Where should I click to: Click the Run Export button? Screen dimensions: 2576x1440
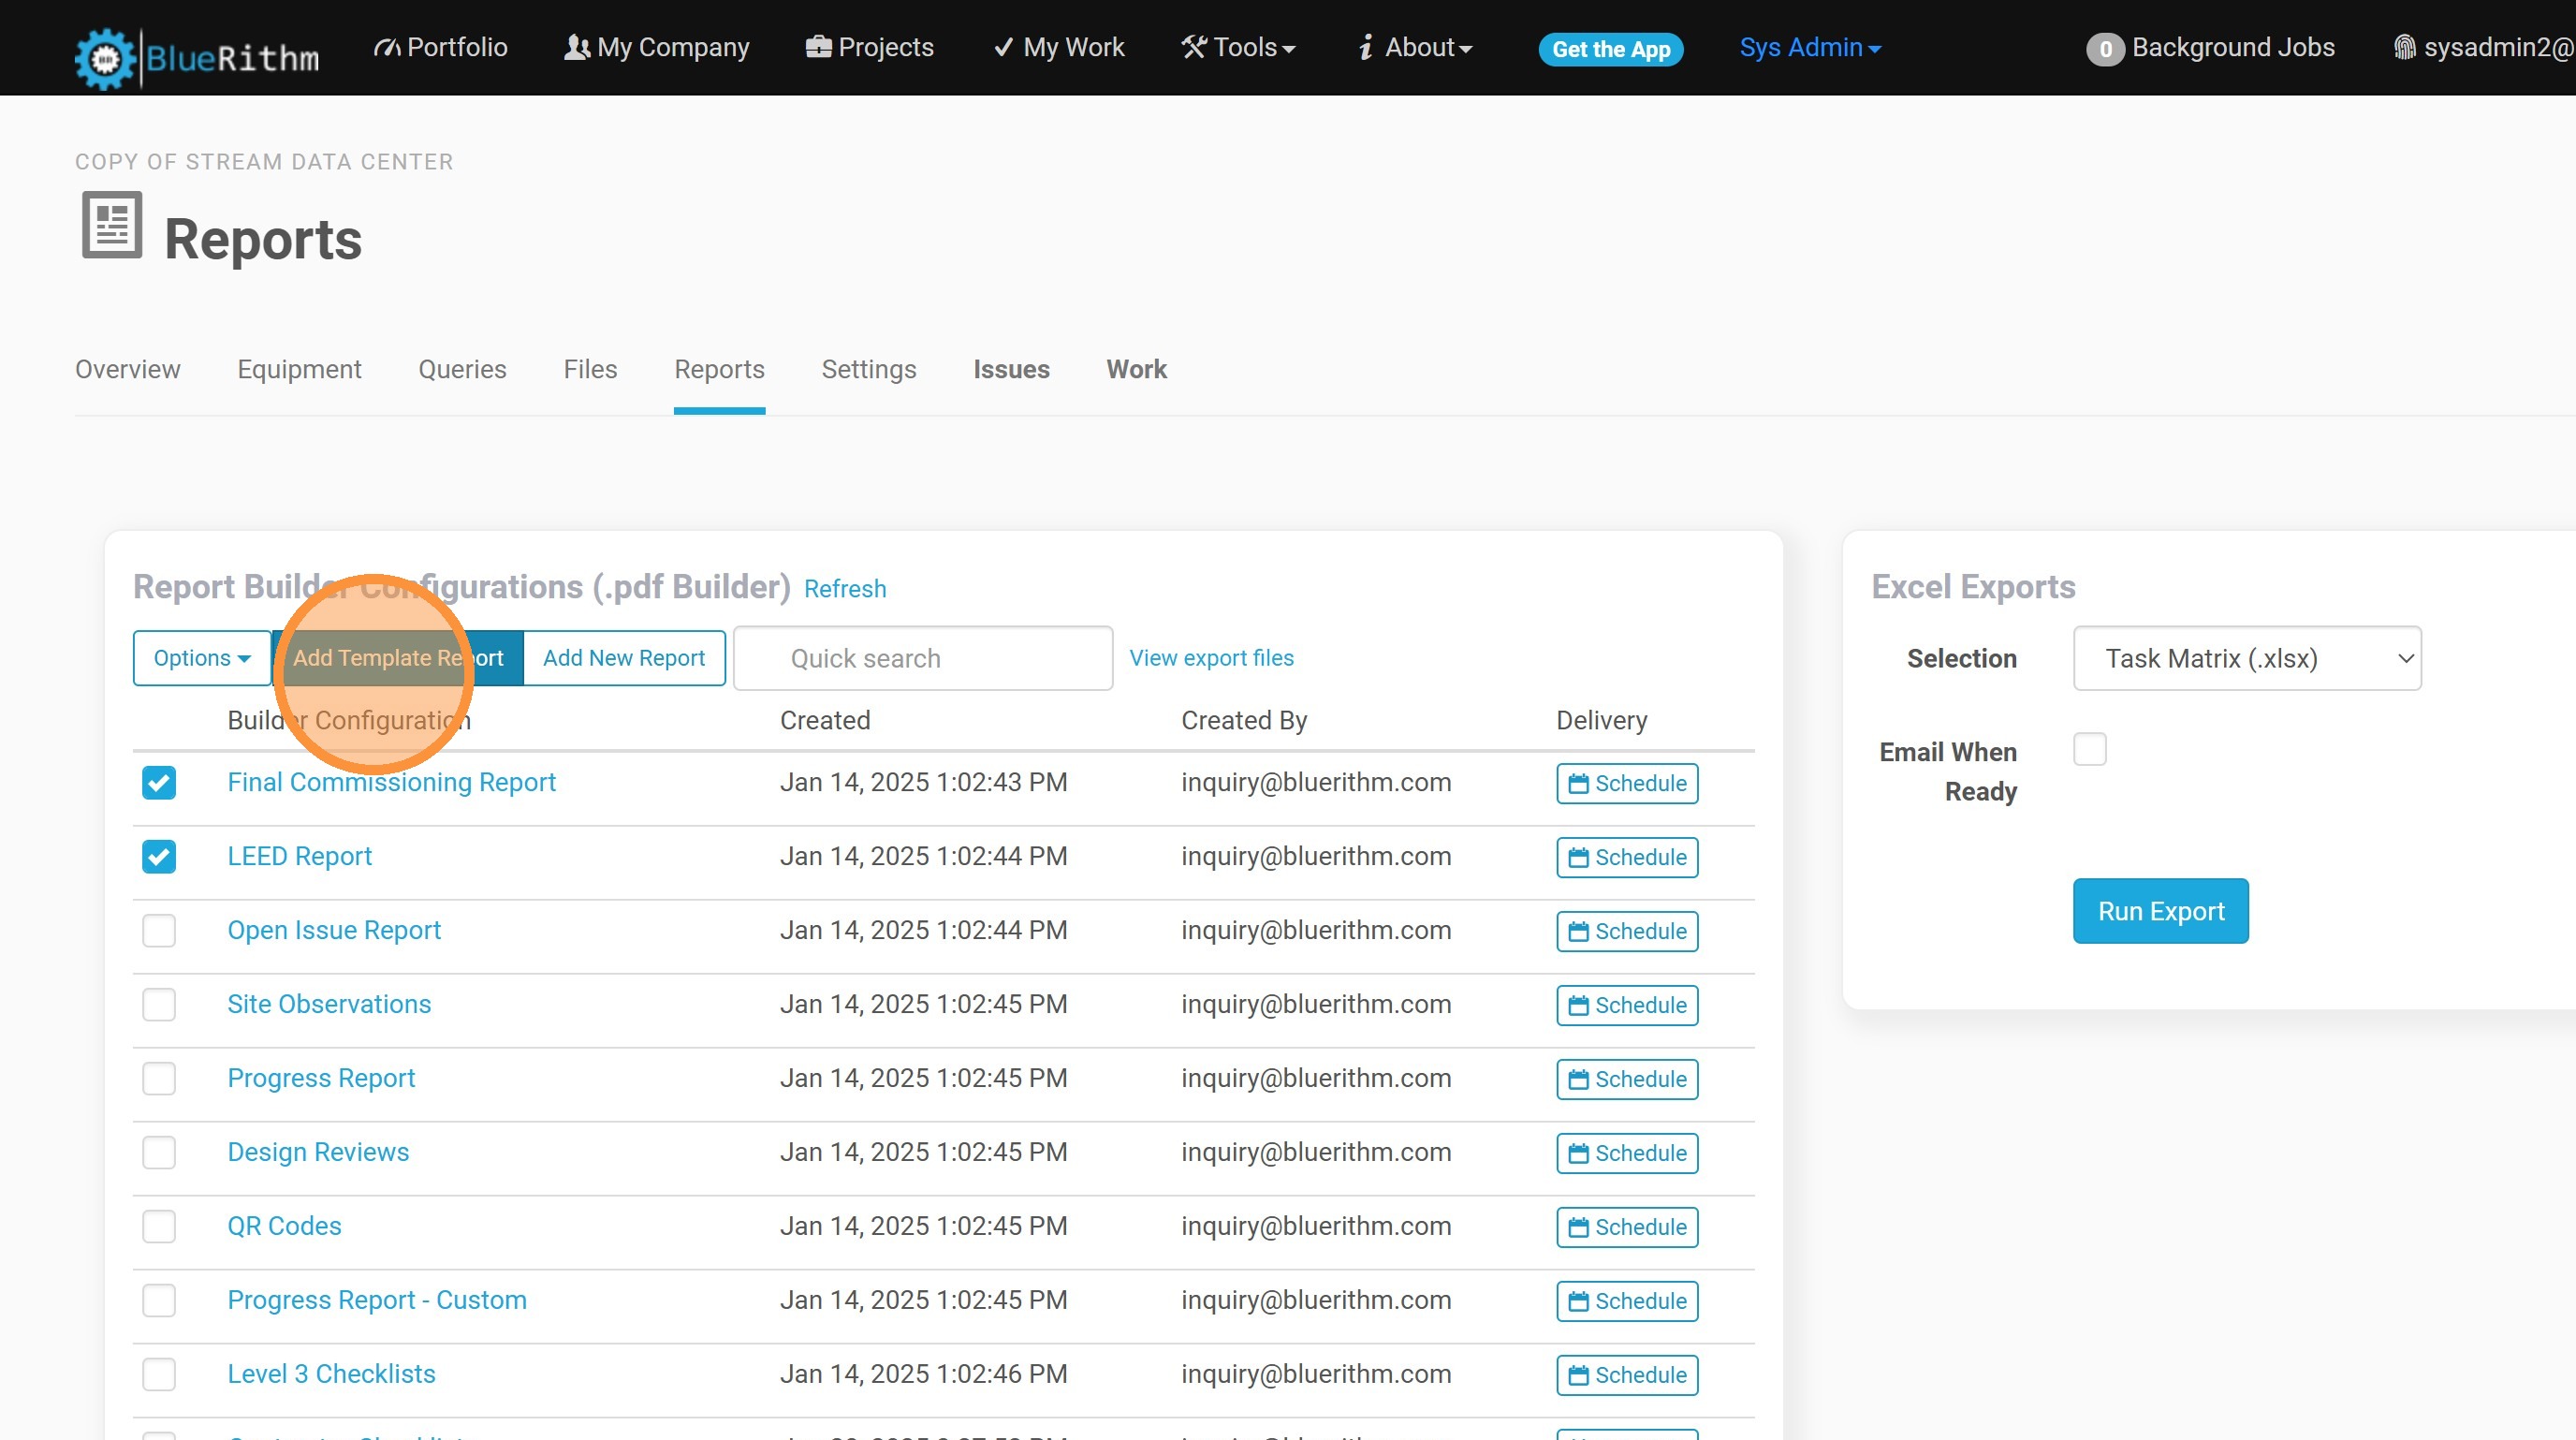[x=2160, y=911]
